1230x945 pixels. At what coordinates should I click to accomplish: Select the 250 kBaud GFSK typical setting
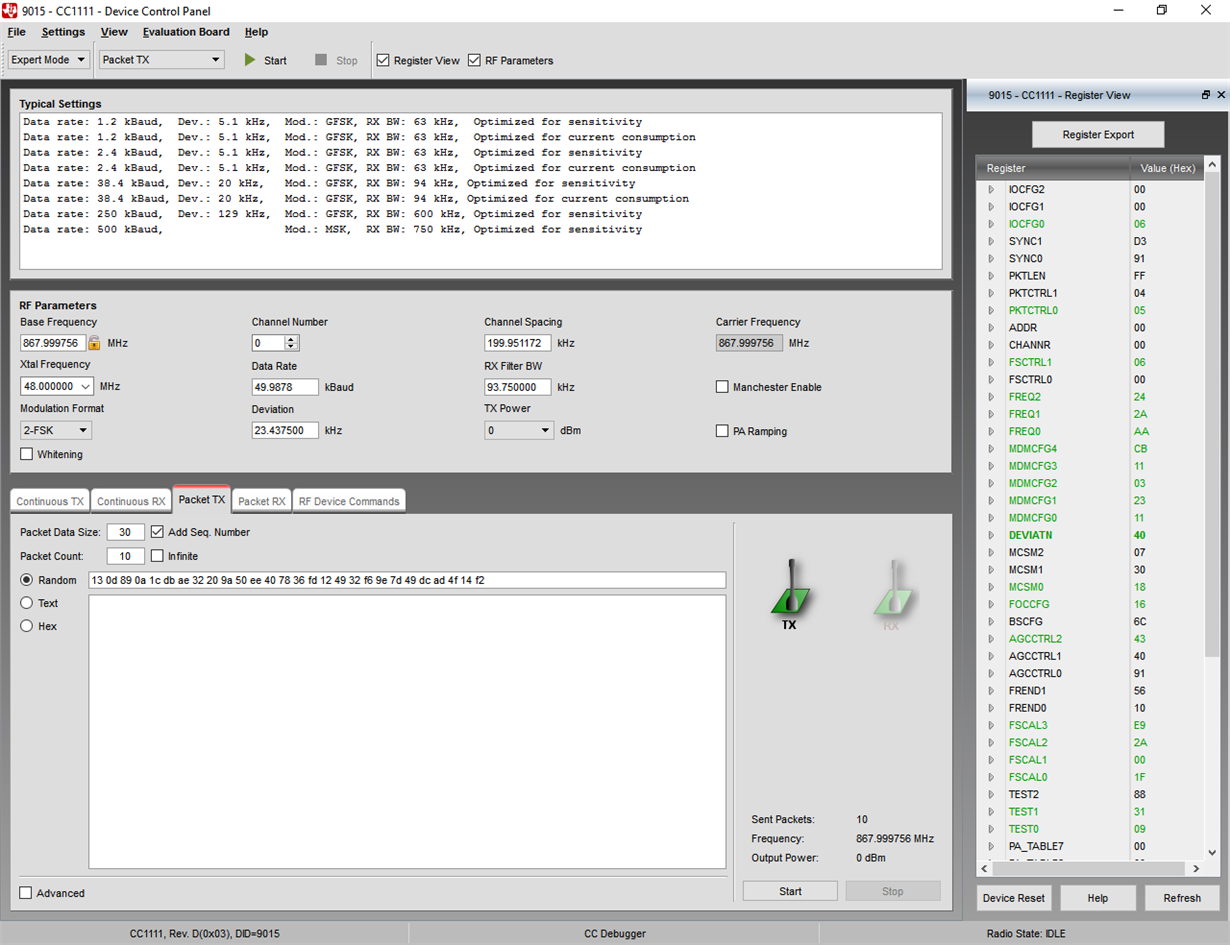point(332,214)
